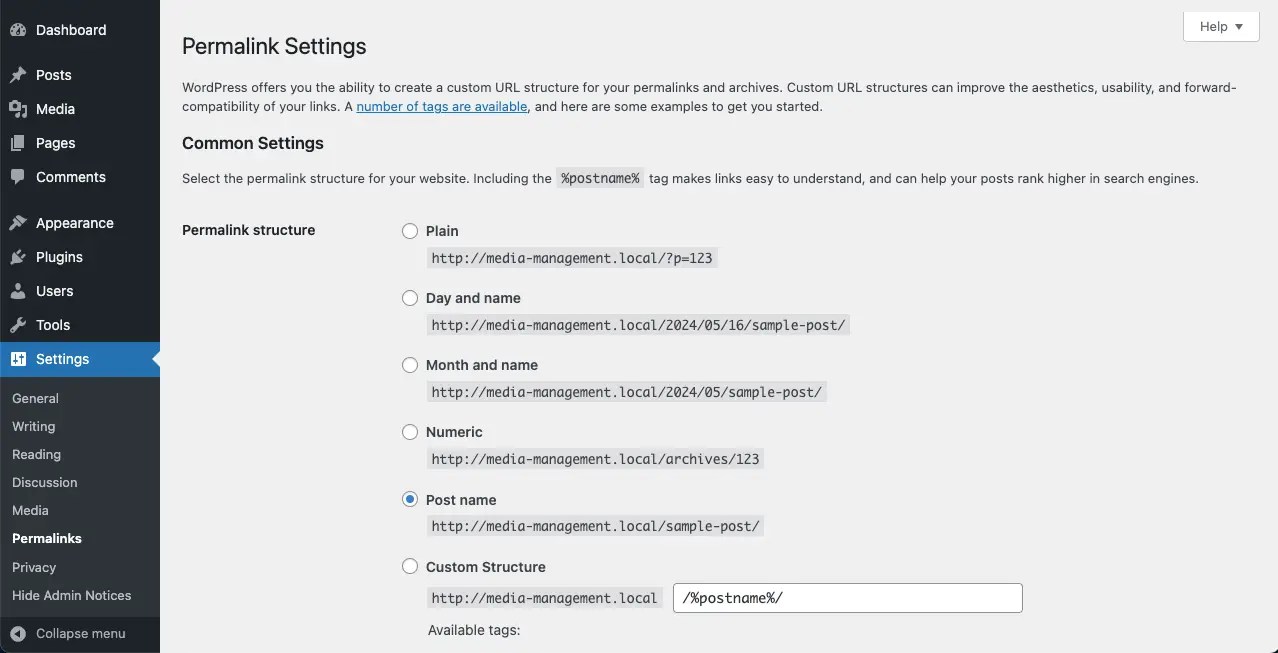Screen dimensions: 1278x653
Task: Select the Plain permalink structure
Action: [410, 230]
